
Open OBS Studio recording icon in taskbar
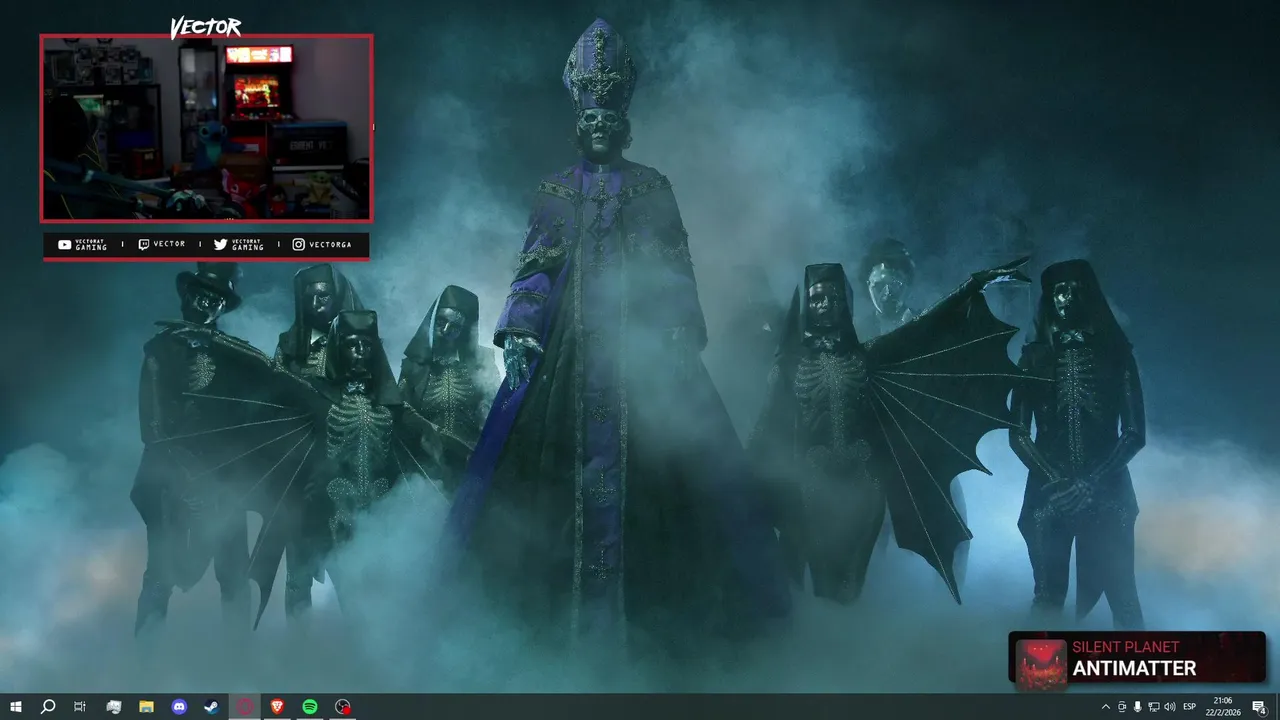(x=343, y=707)
